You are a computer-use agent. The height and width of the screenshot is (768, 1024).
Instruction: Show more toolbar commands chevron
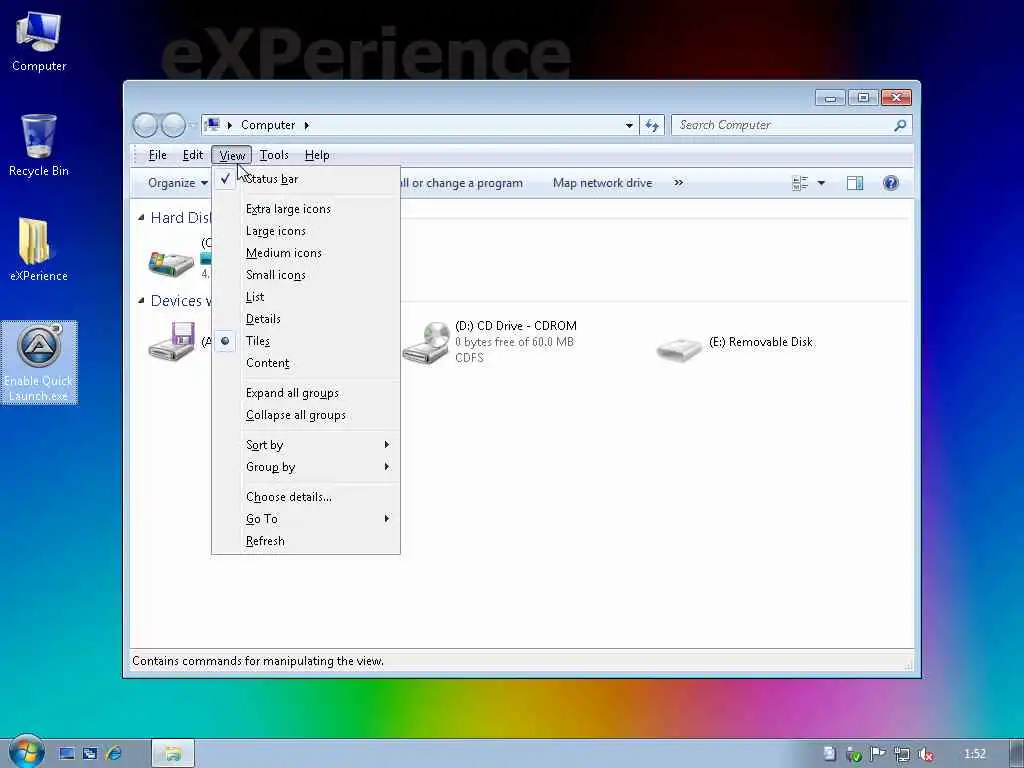[x=679, y=183]
